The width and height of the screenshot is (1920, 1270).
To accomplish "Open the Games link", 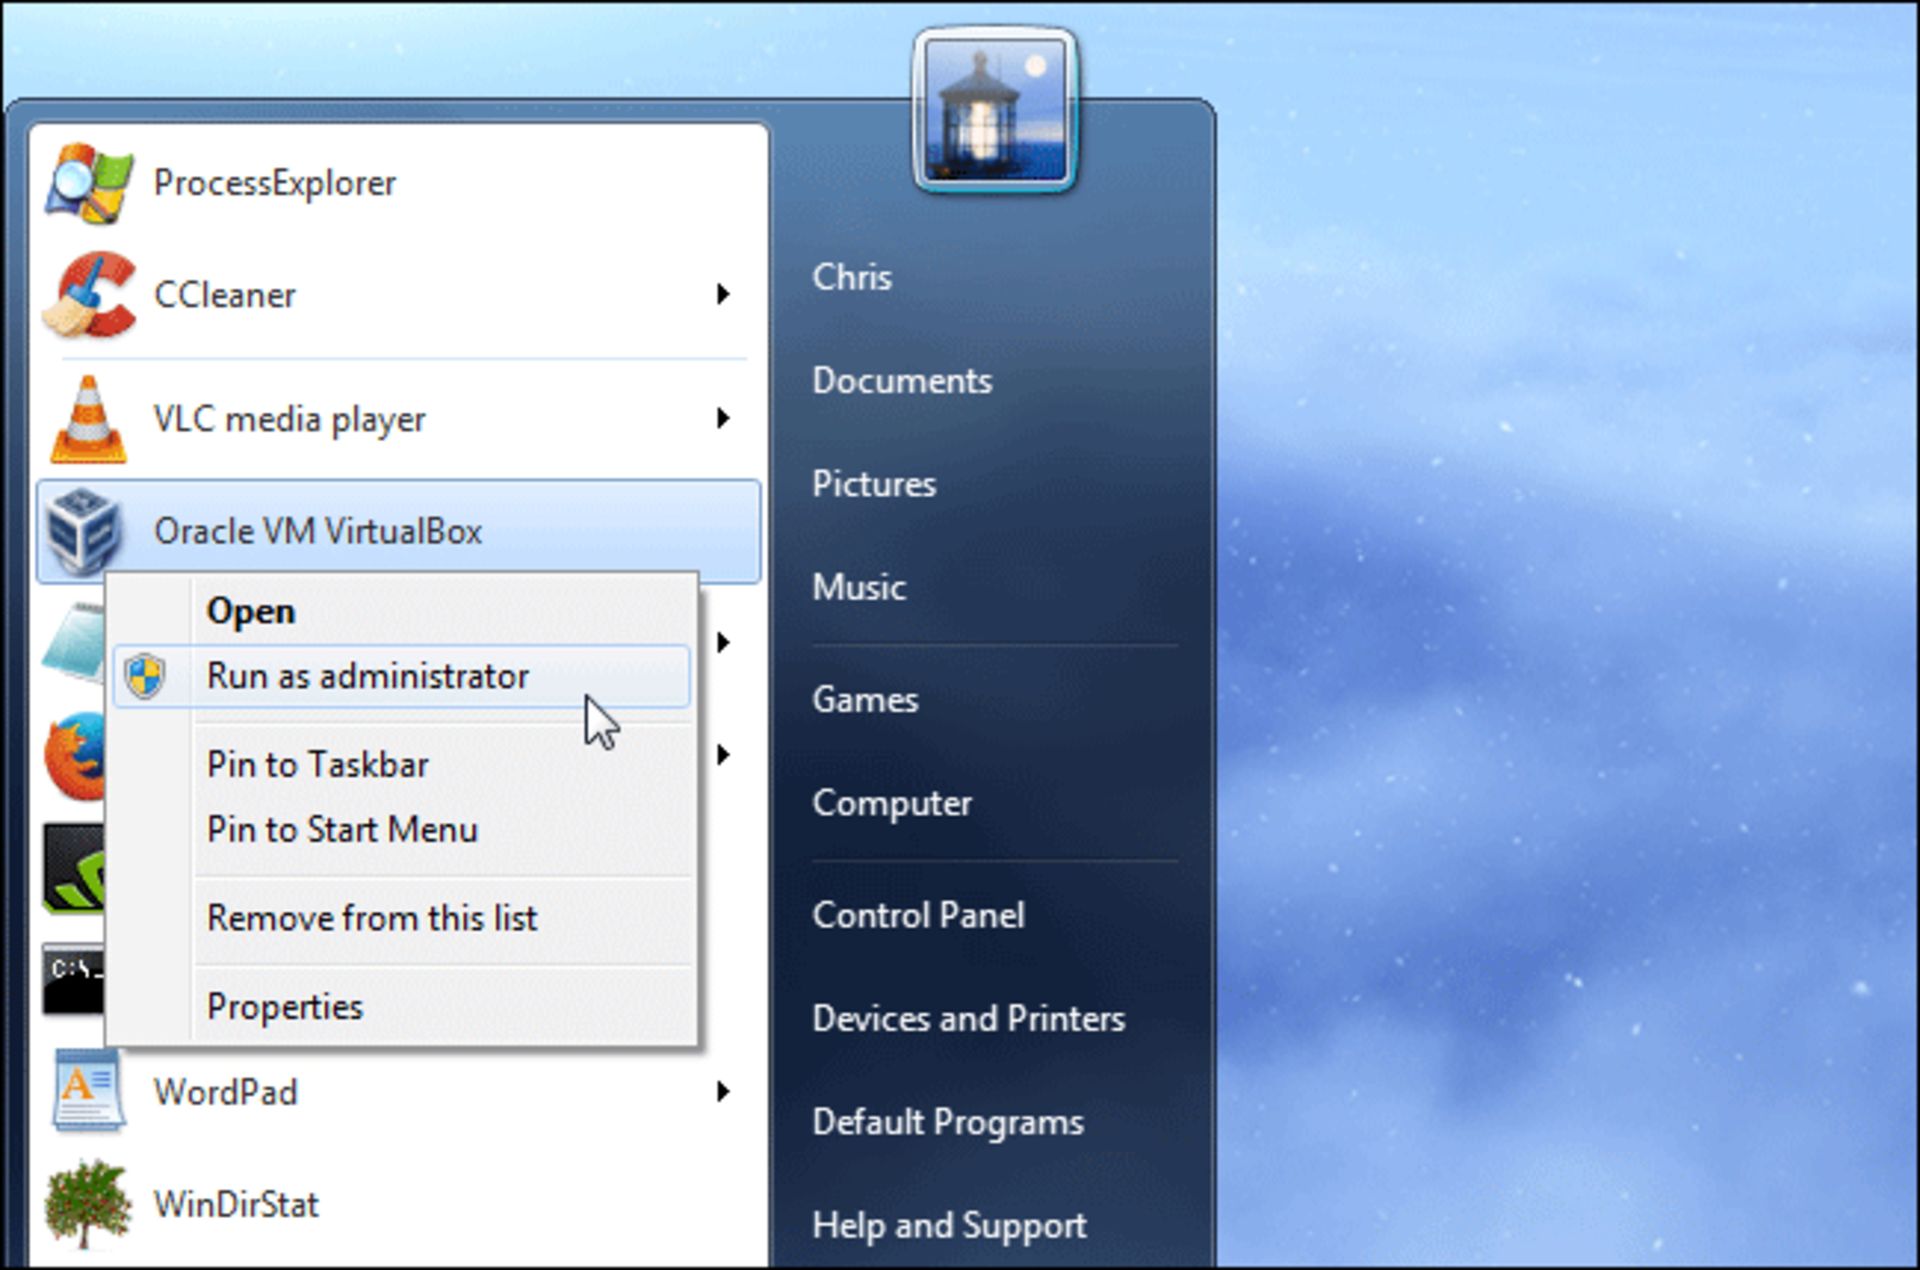I will pyautogui.click(x=865, y=700).
